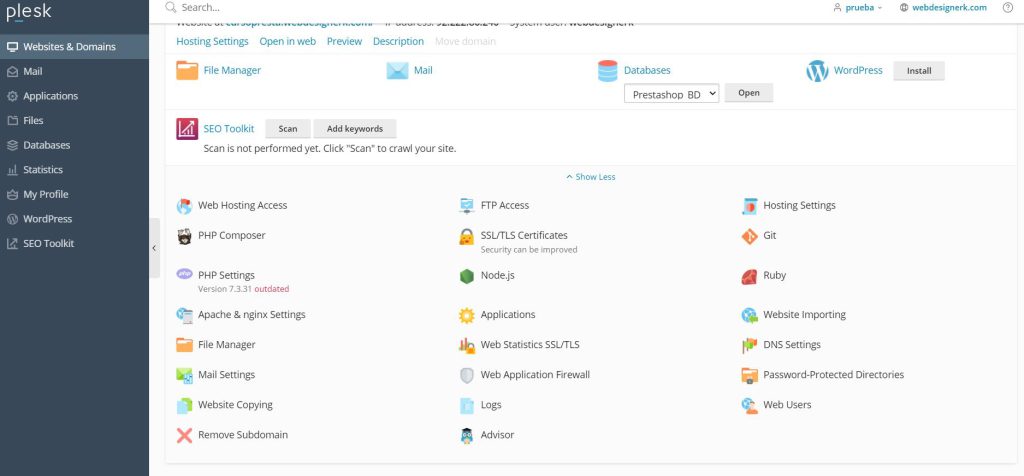
Task: Collapse the sidebar with arrow handle
Action: [x=154, y=248]
